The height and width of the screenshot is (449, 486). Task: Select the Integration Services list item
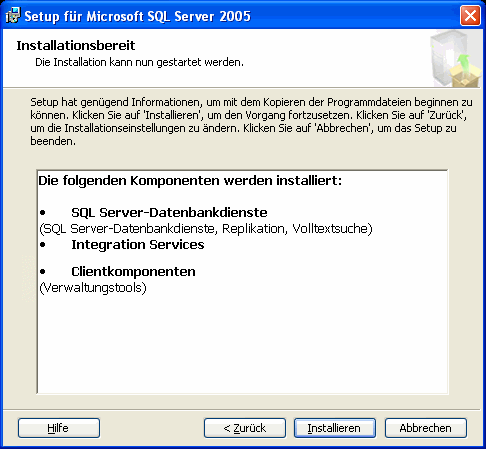pyautogui.click(x=138, y=245)
